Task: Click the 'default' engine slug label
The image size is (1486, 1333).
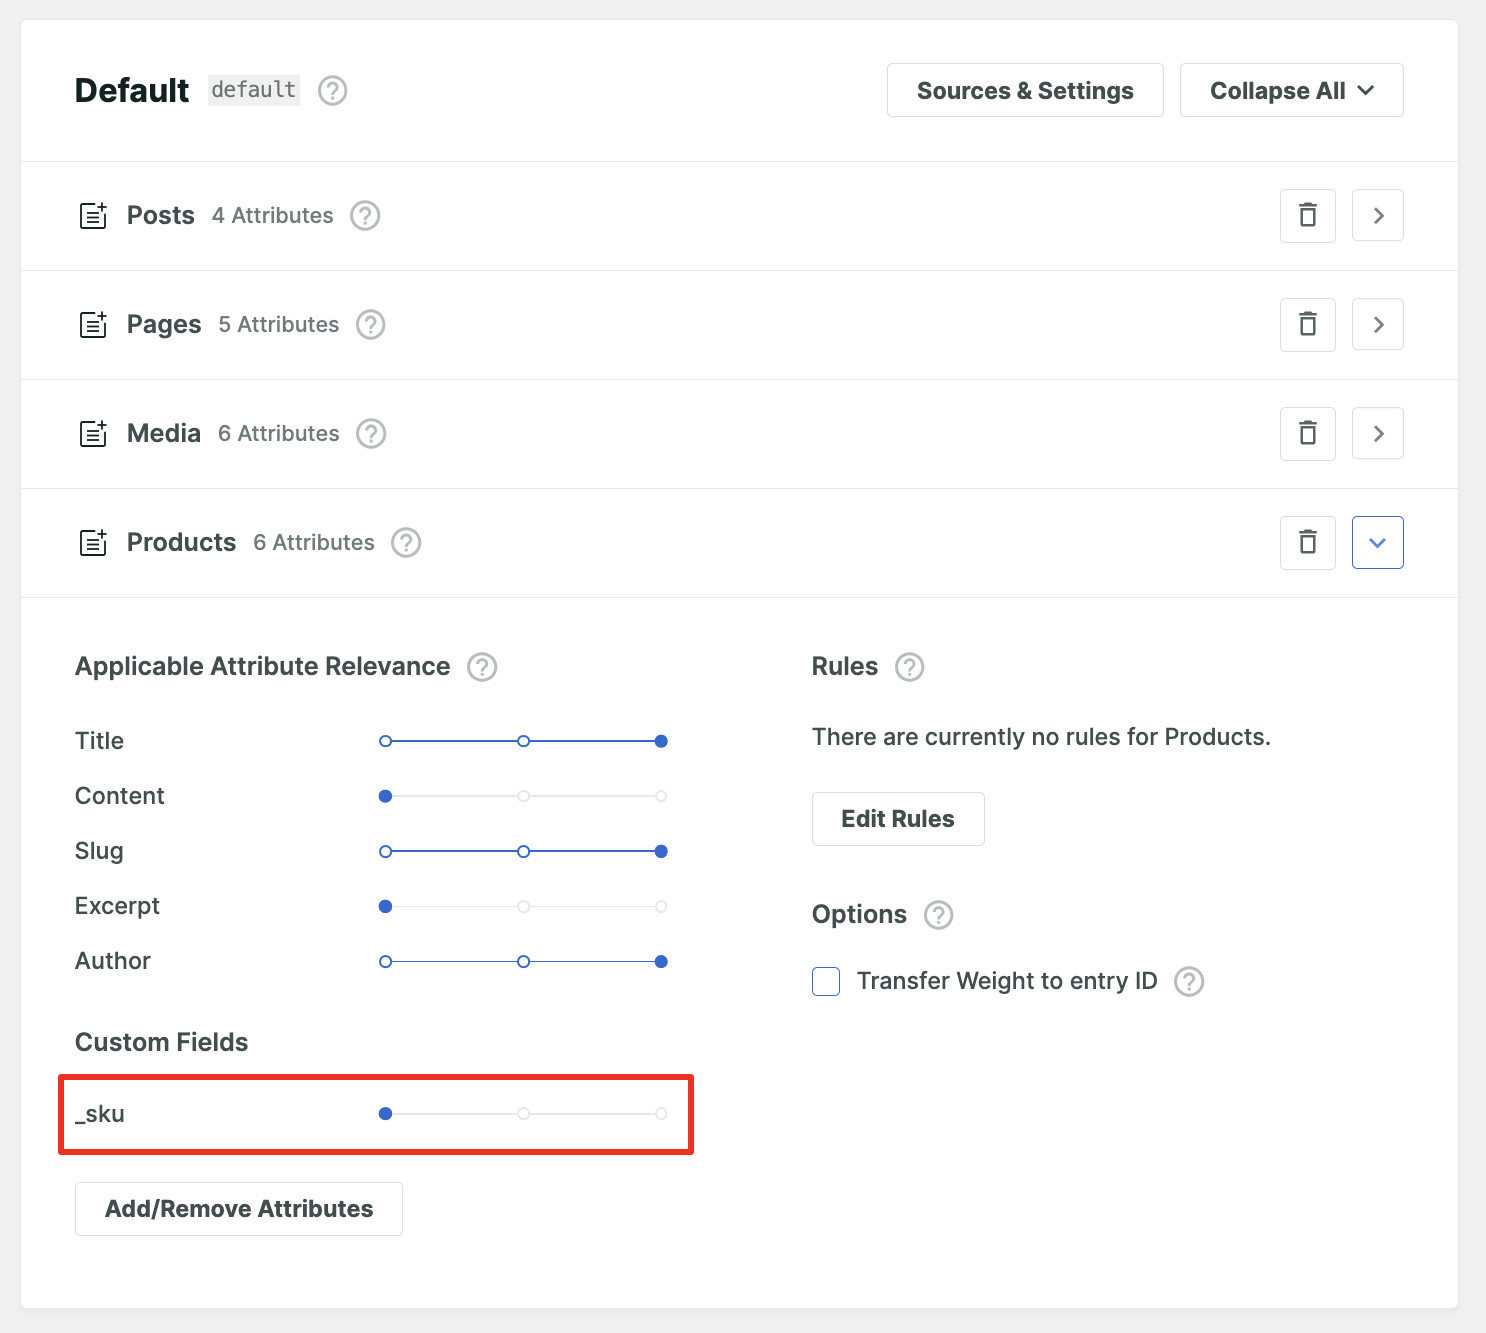Action: tap(254, 90)
